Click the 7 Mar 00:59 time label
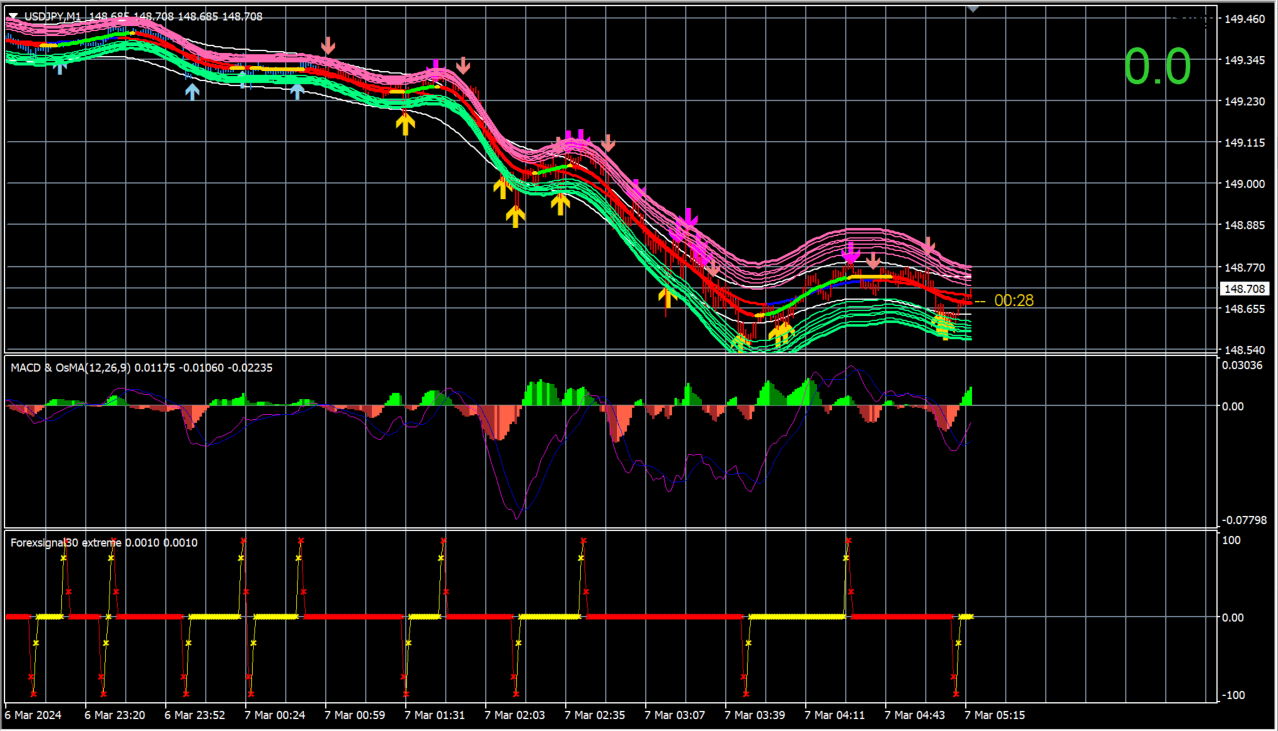1278x731 pixels. [355, 716]
